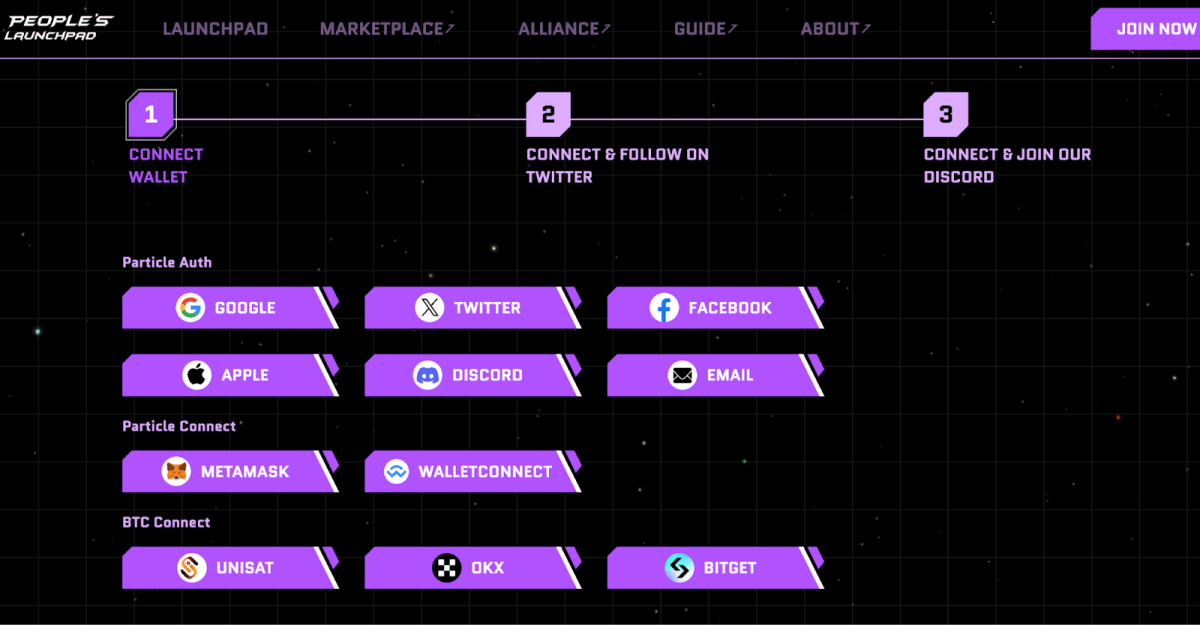Click the 'Particle Auth' section heading
The height and width of the screenshot is (625, 1200).
click(x=167, y=262)
